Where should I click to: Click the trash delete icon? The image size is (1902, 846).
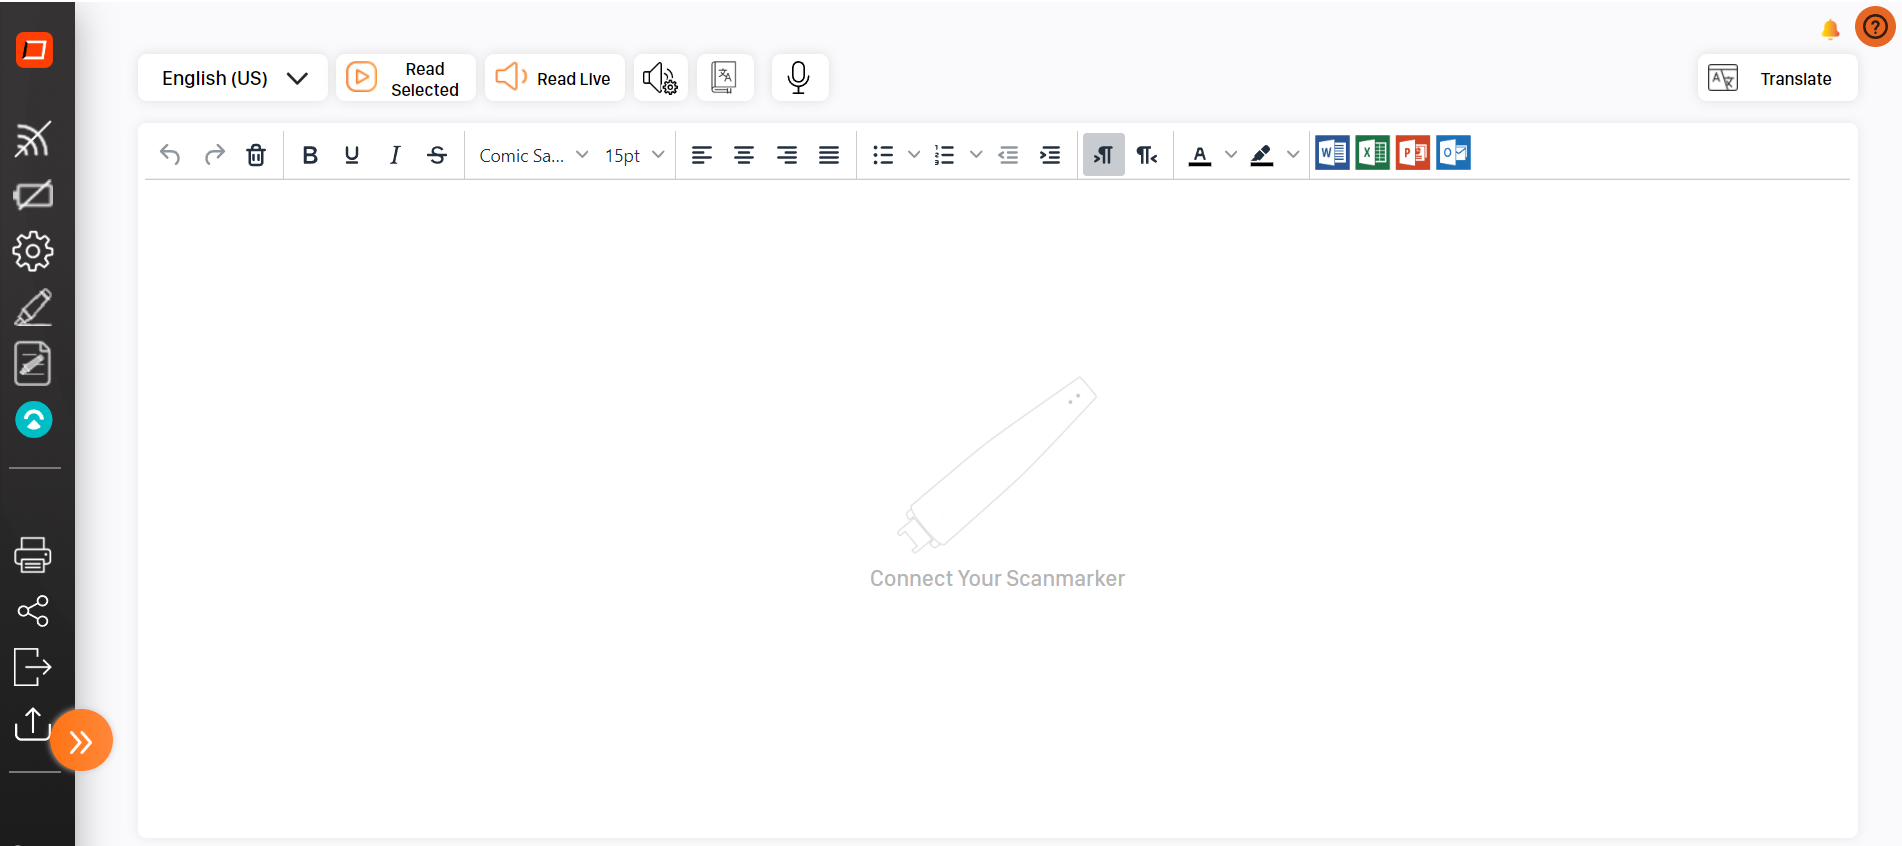pos(256,155)
